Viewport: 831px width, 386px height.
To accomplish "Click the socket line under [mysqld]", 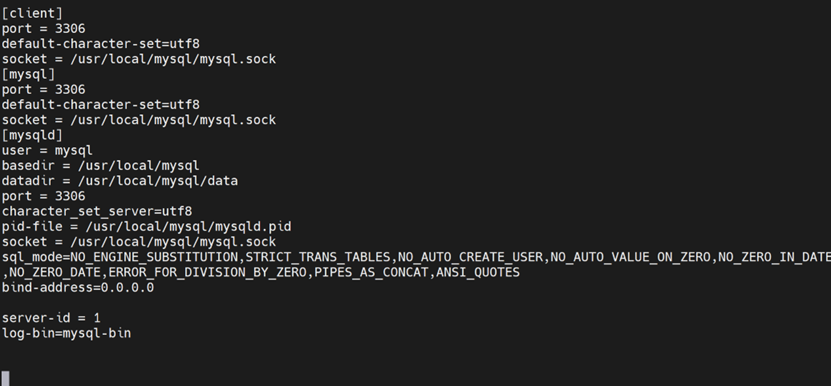I will click(139, 242).
